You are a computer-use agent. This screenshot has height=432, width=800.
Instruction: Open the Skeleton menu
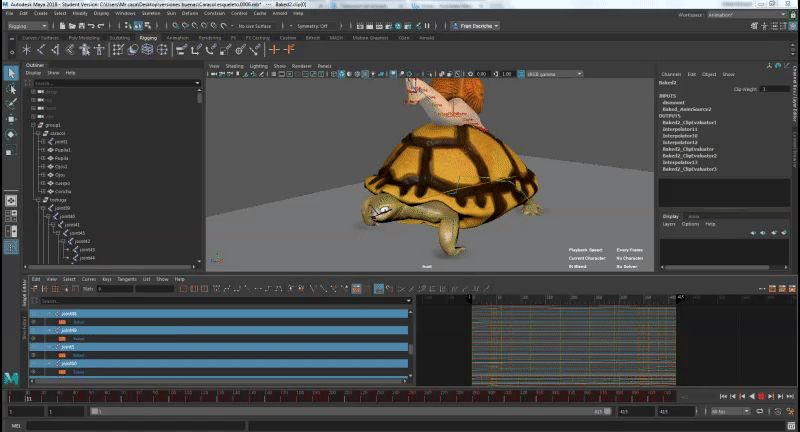153,13
